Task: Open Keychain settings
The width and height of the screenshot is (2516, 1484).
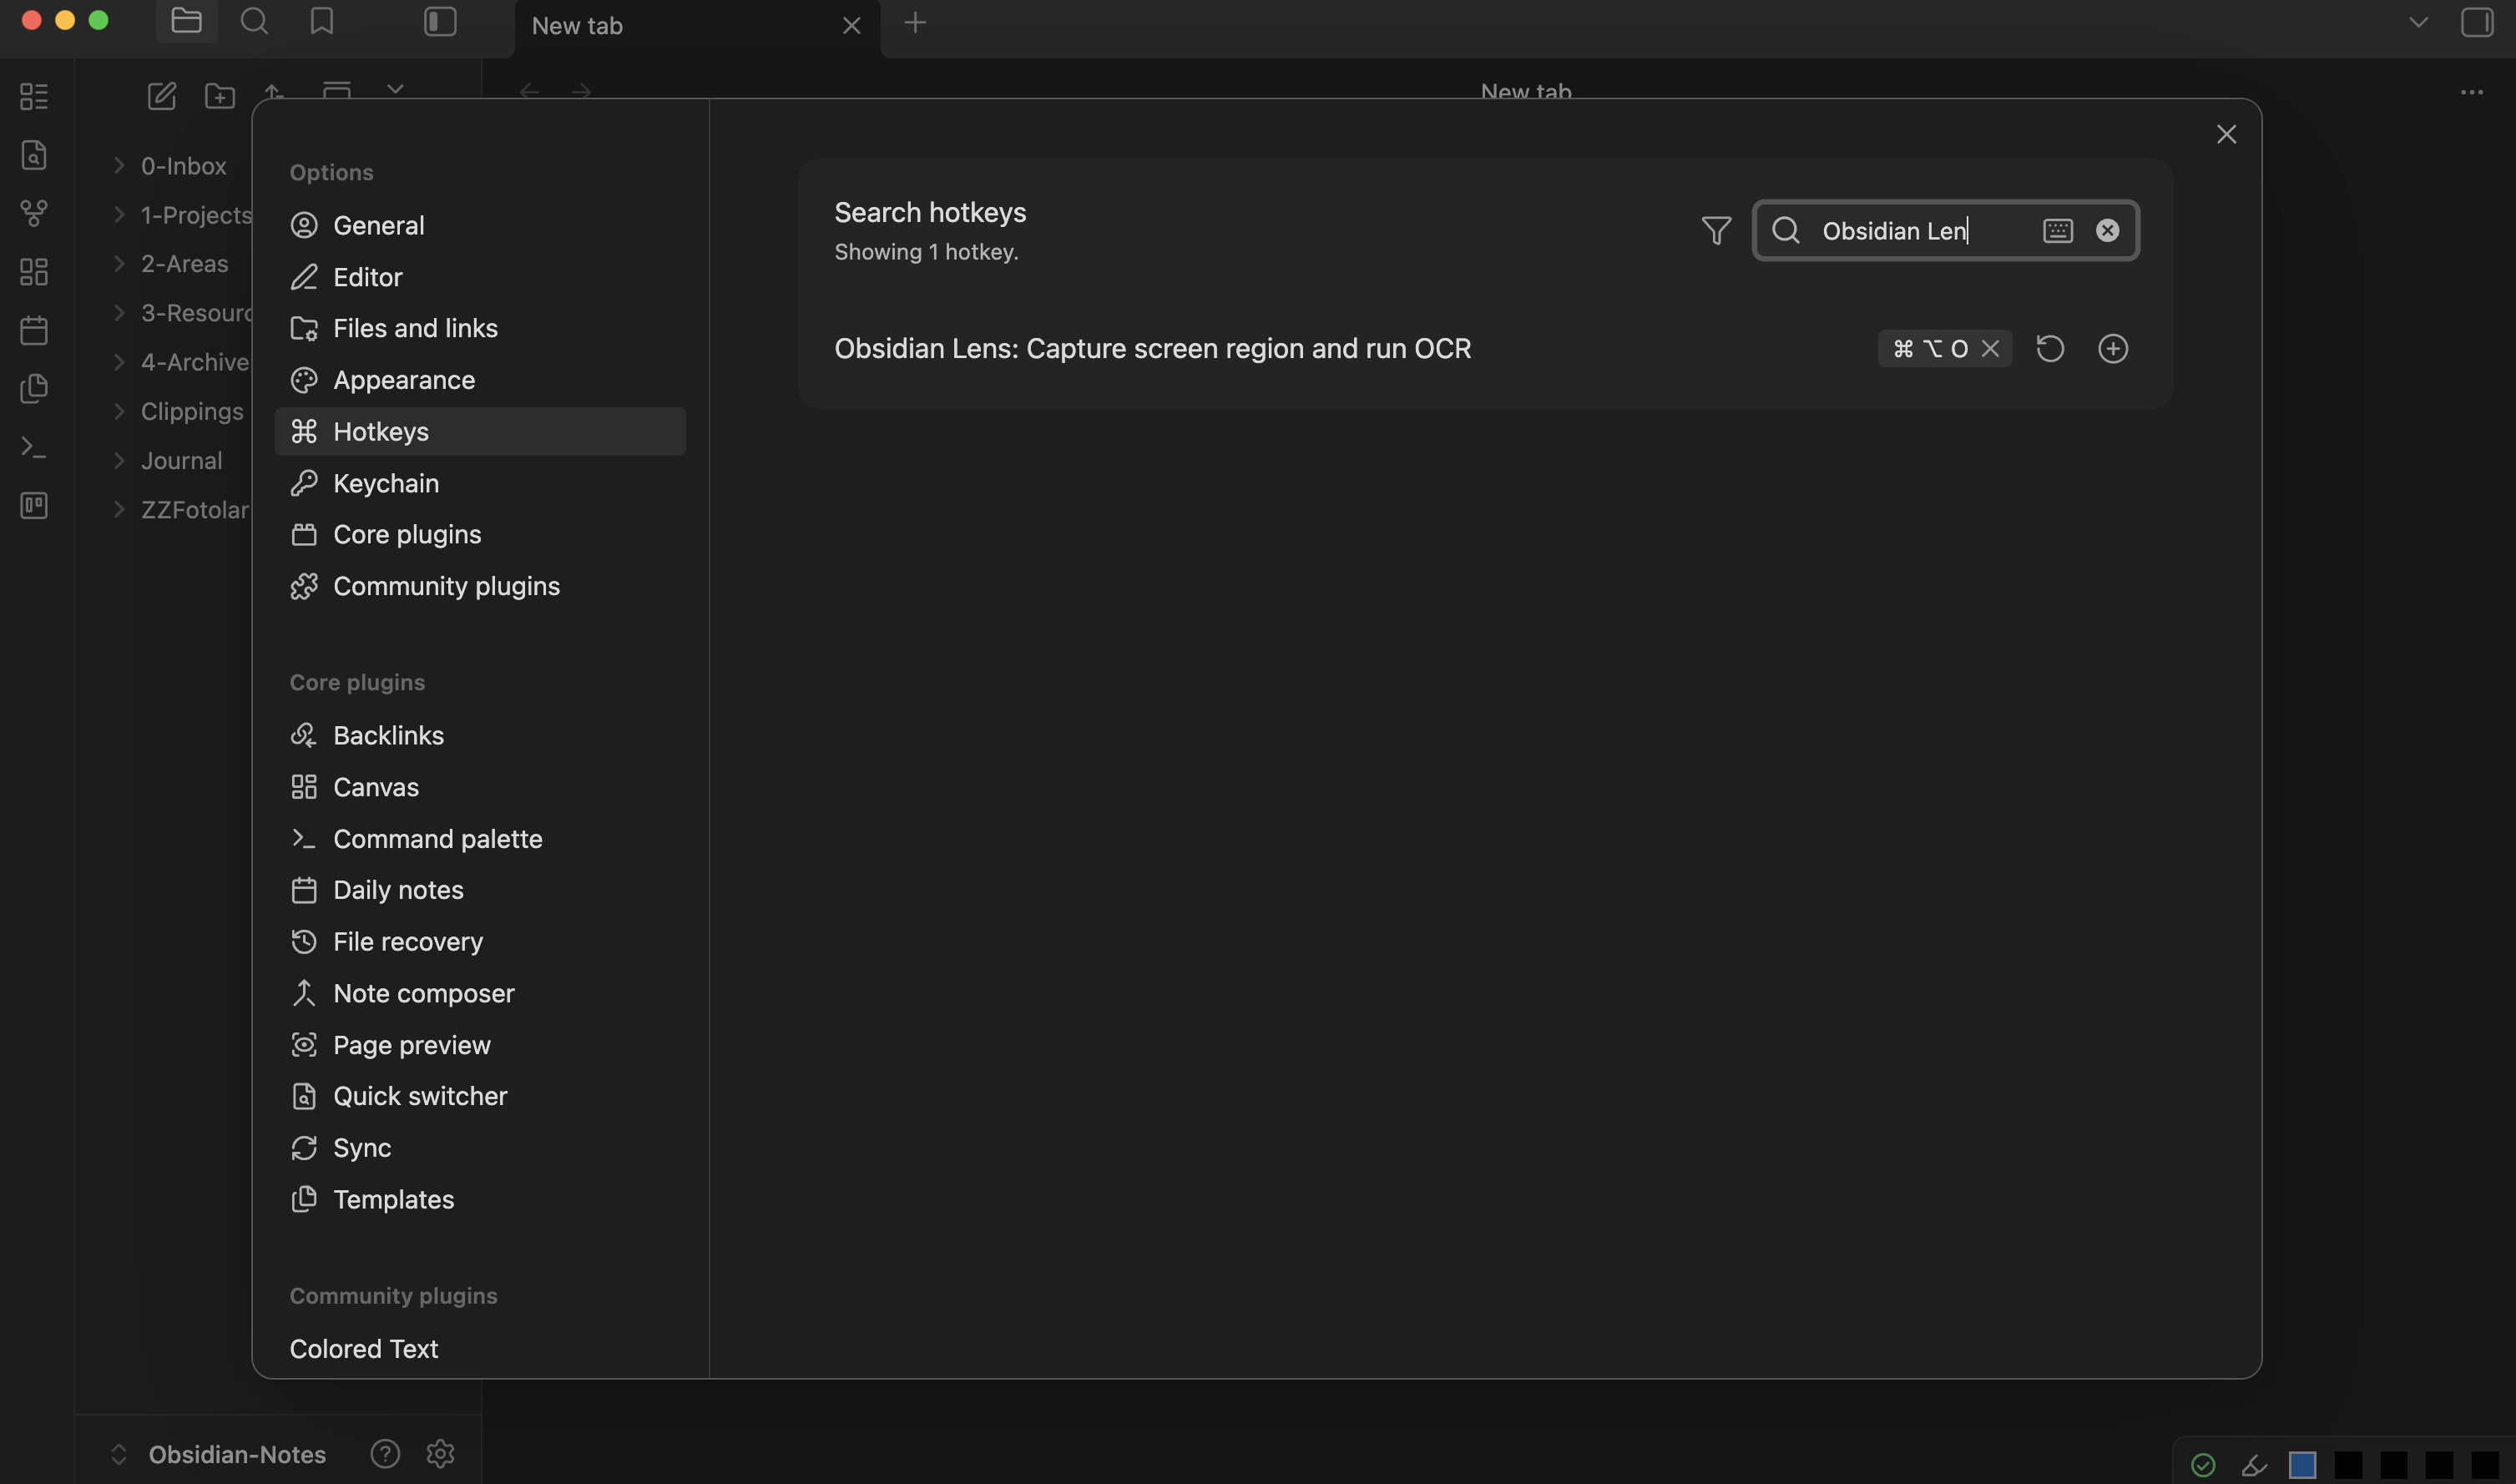Action: click(x=480, y=483)
